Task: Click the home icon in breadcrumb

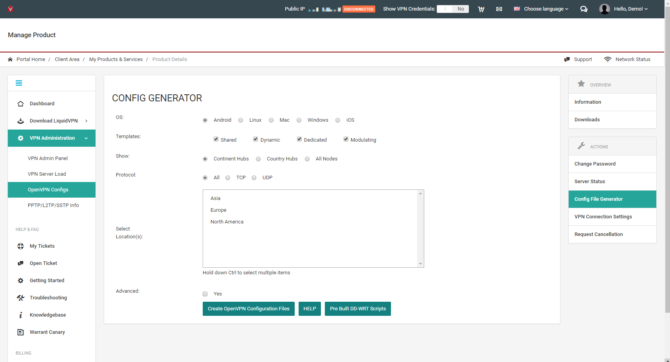Action: tap(10, 59)
